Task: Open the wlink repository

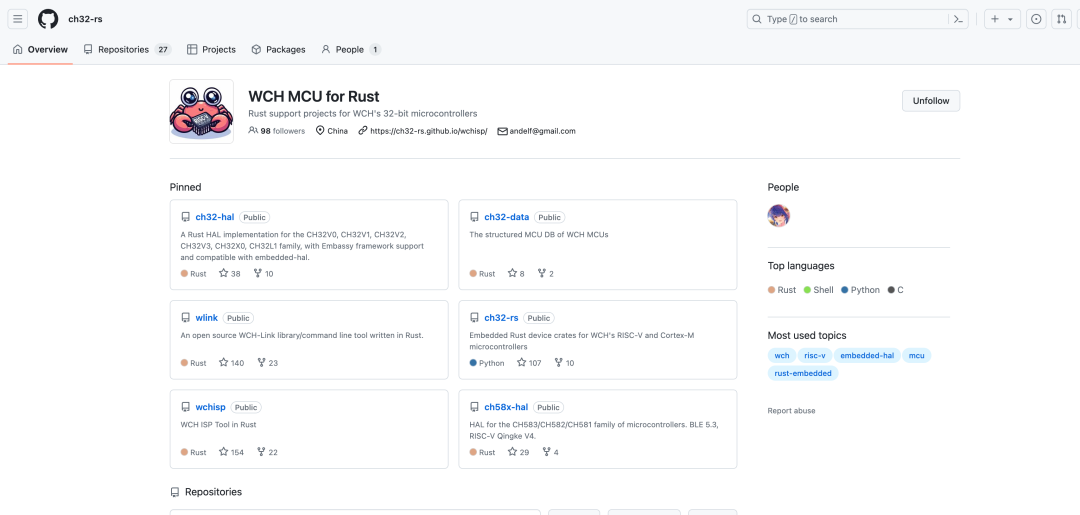Action: (207, 317)
